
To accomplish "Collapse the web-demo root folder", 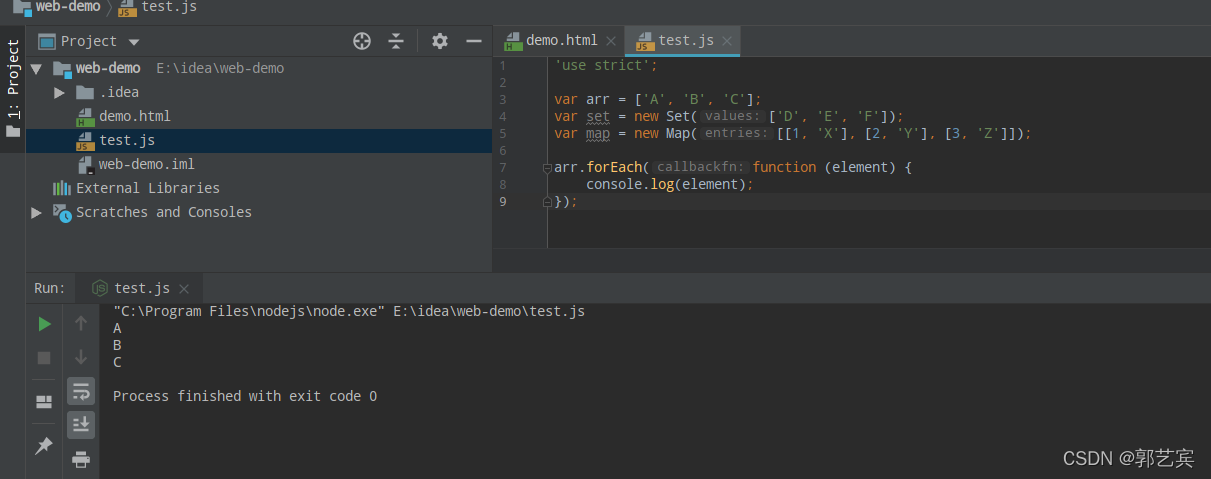I will (x=36, y=69).
